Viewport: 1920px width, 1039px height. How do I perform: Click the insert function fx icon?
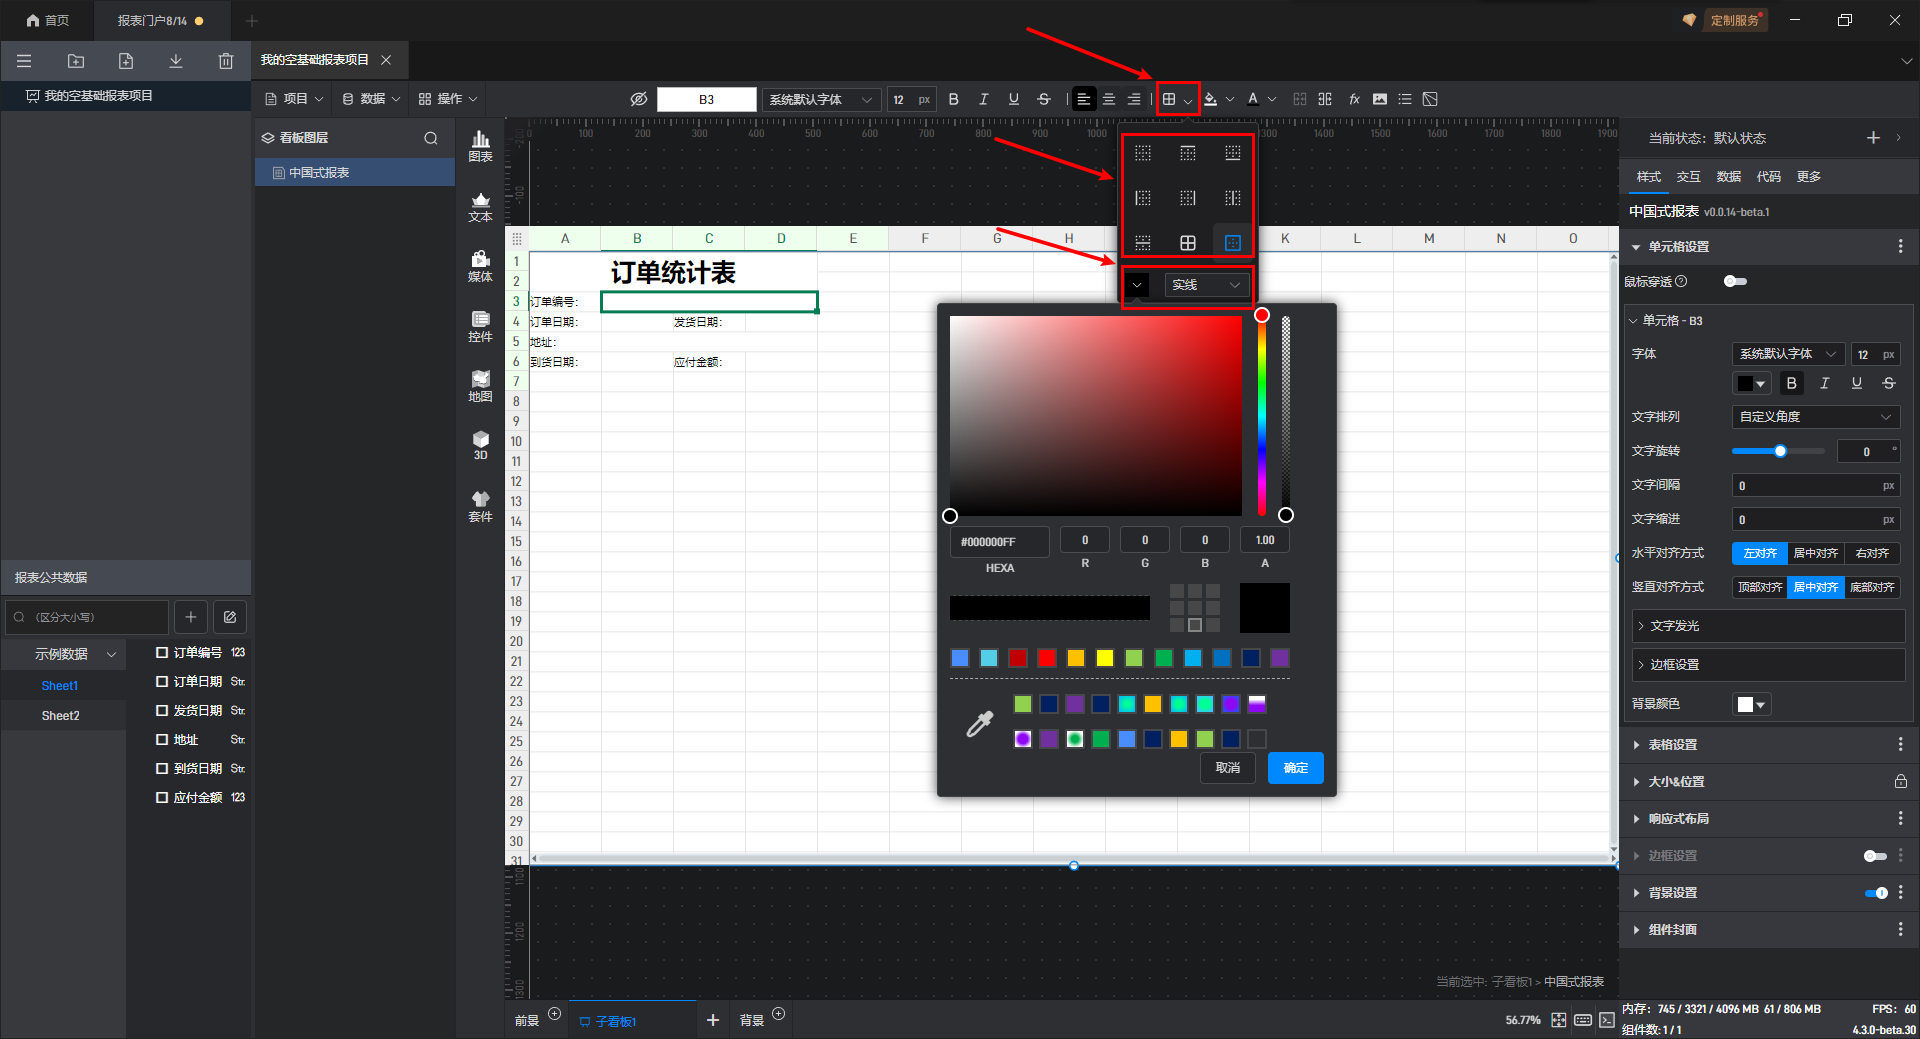pos(1354,99)
